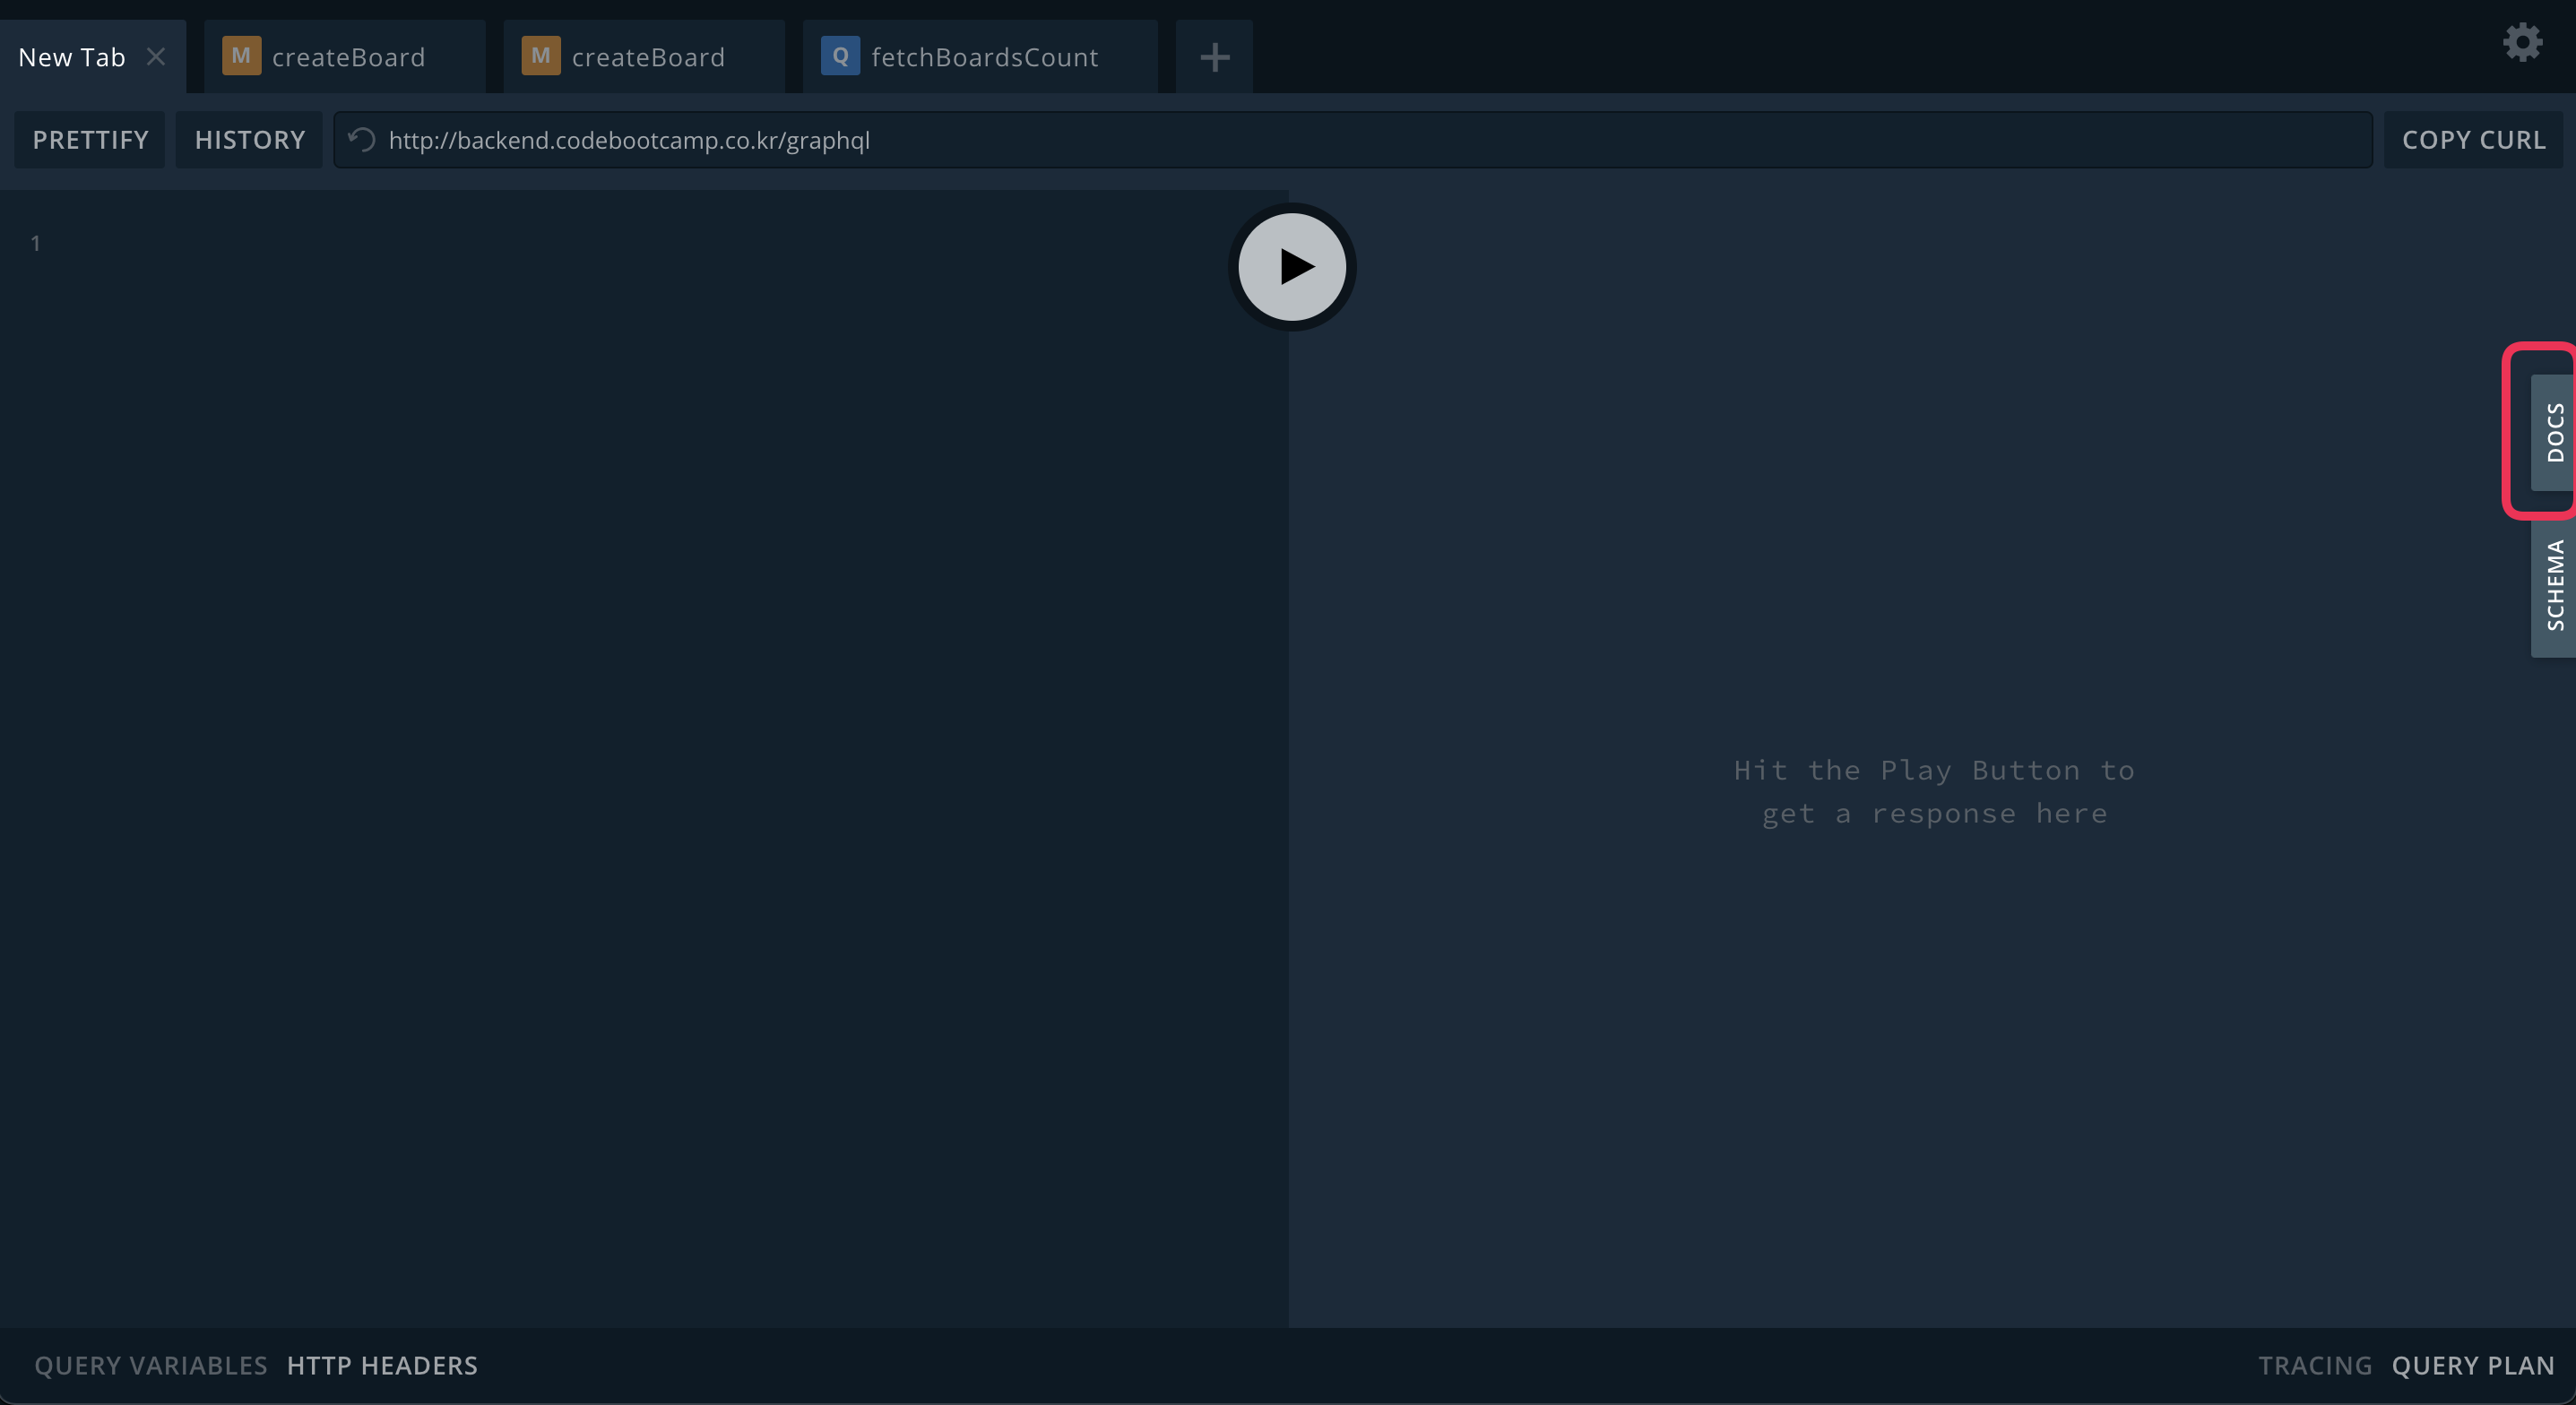
Task: Expand the DOCS side panel
Action: click(2554, 432)
